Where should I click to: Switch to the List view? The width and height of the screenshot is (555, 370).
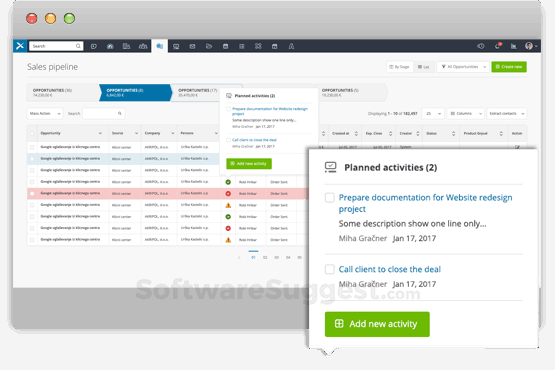tap(424, 67)
